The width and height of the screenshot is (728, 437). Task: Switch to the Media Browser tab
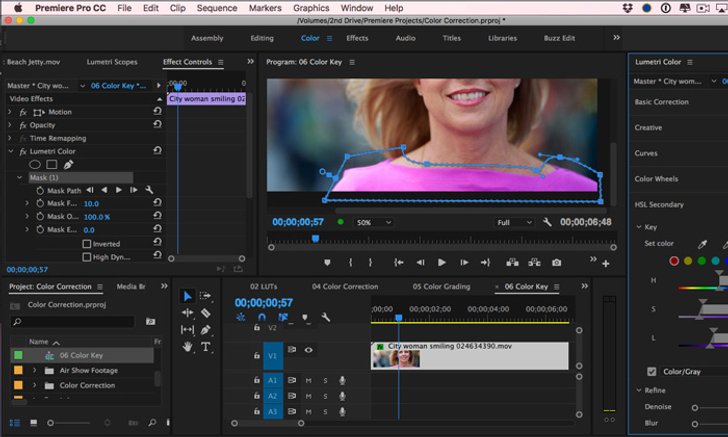[131, 287]
